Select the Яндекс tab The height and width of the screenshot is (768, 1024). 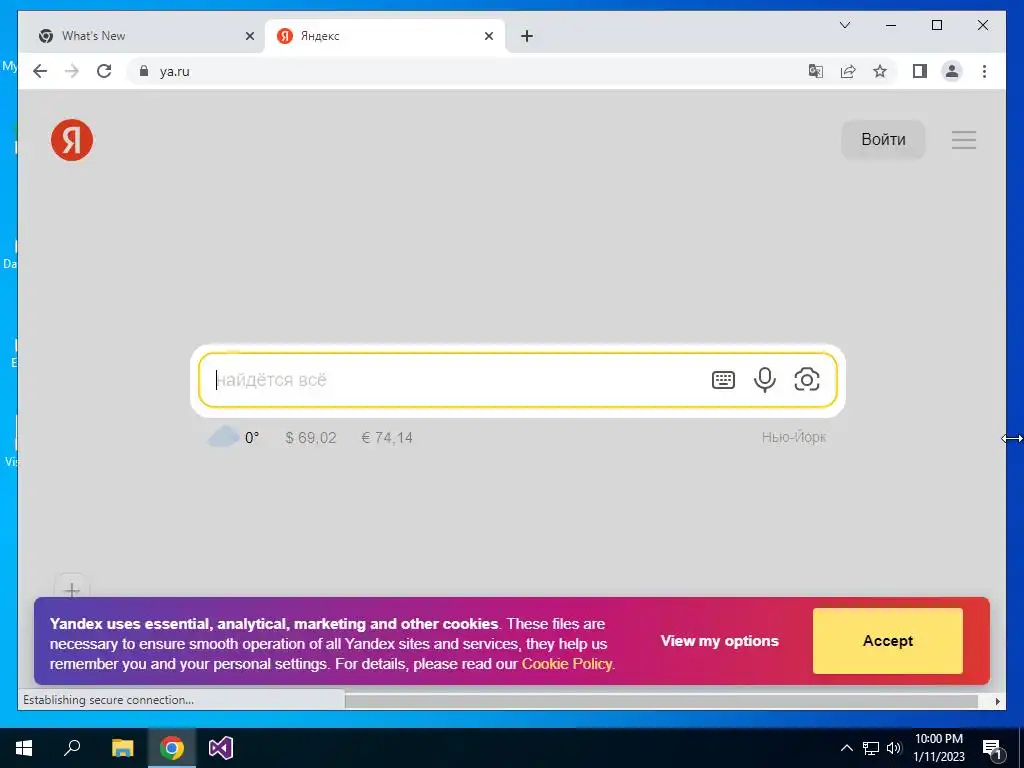(x=385, y=36)
